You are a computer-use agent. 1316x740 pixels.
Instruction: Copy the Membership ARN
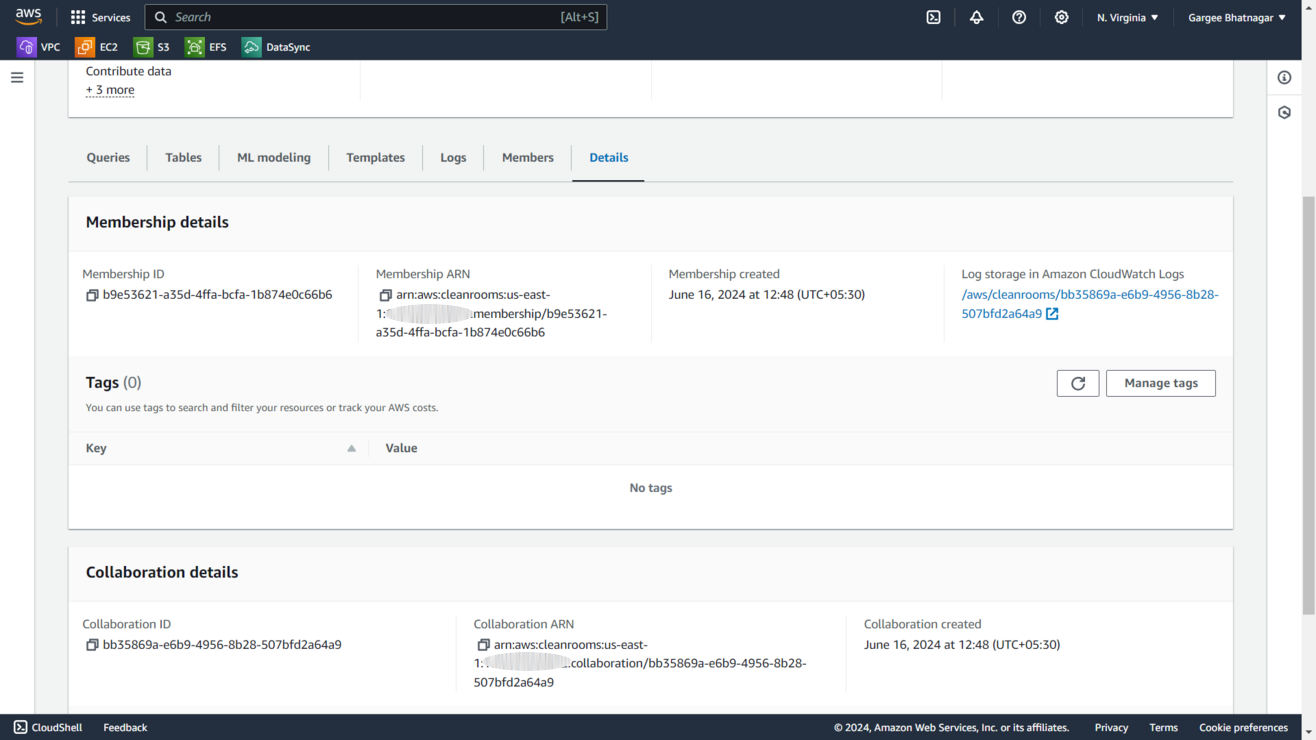click(385, 295)
